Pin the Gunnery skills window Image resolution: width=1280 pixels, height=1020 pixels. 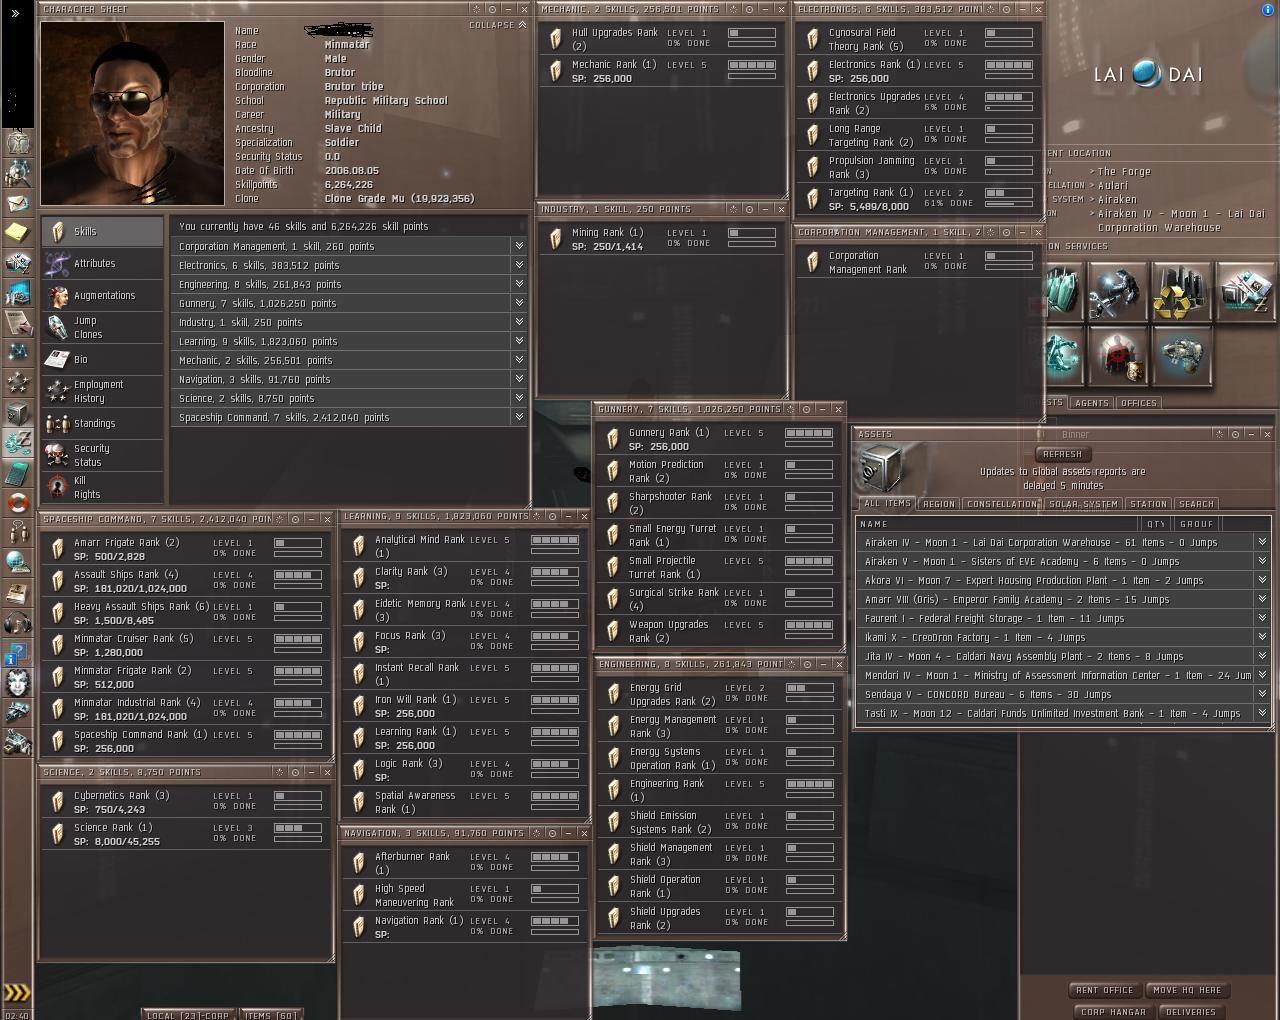point(806,409)
